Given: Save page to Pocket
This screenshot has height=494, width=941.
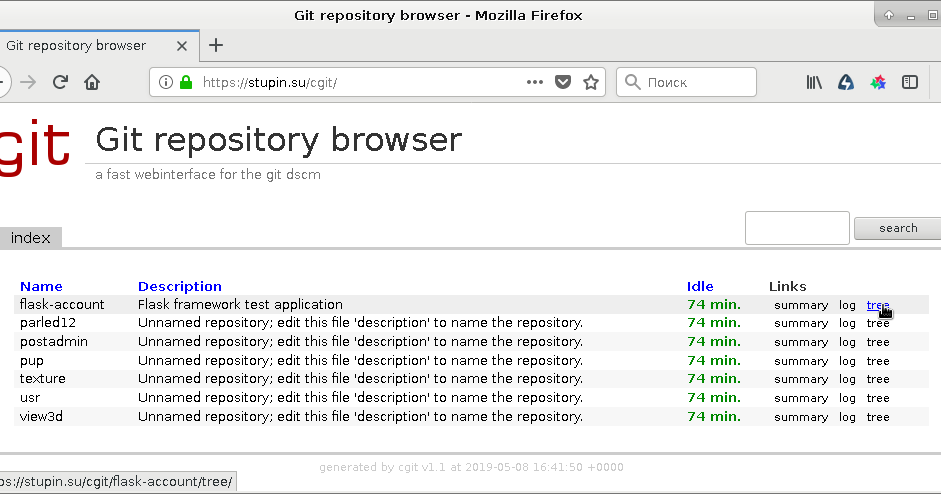Looking at the screenshot, I should point(563,82).
